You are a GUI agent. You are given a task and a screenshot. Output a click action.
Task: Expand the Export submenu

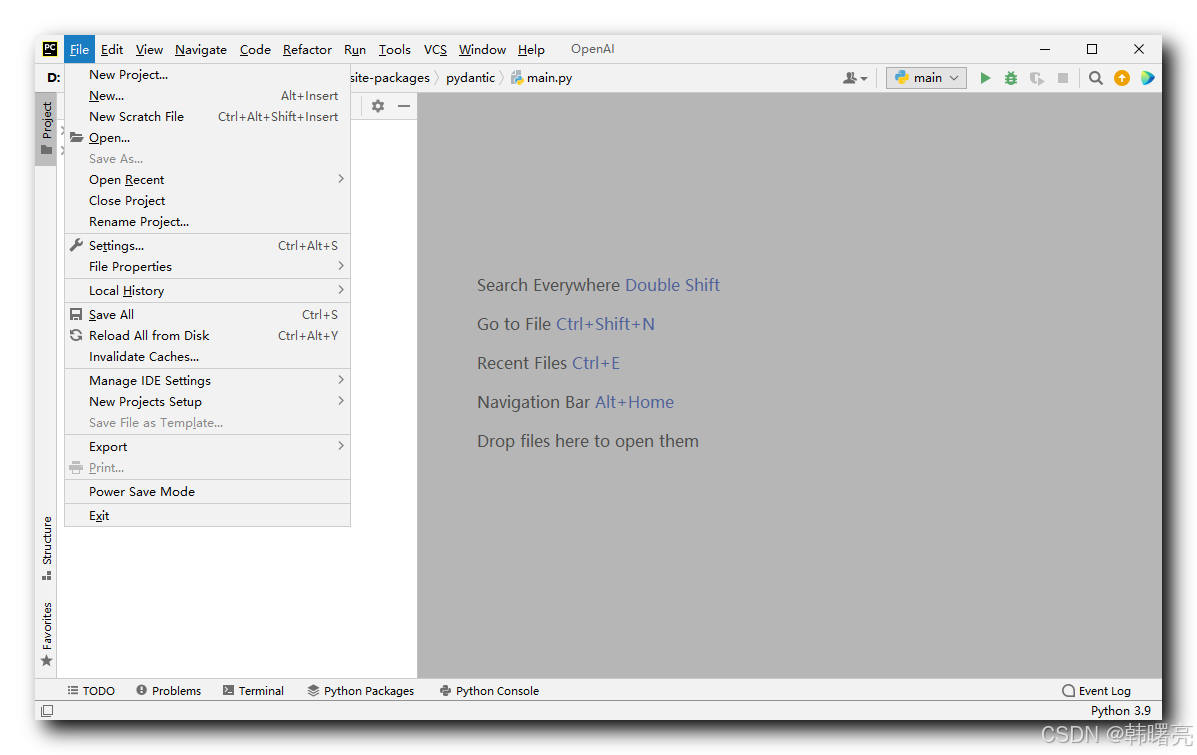click(x=208, y=447)
